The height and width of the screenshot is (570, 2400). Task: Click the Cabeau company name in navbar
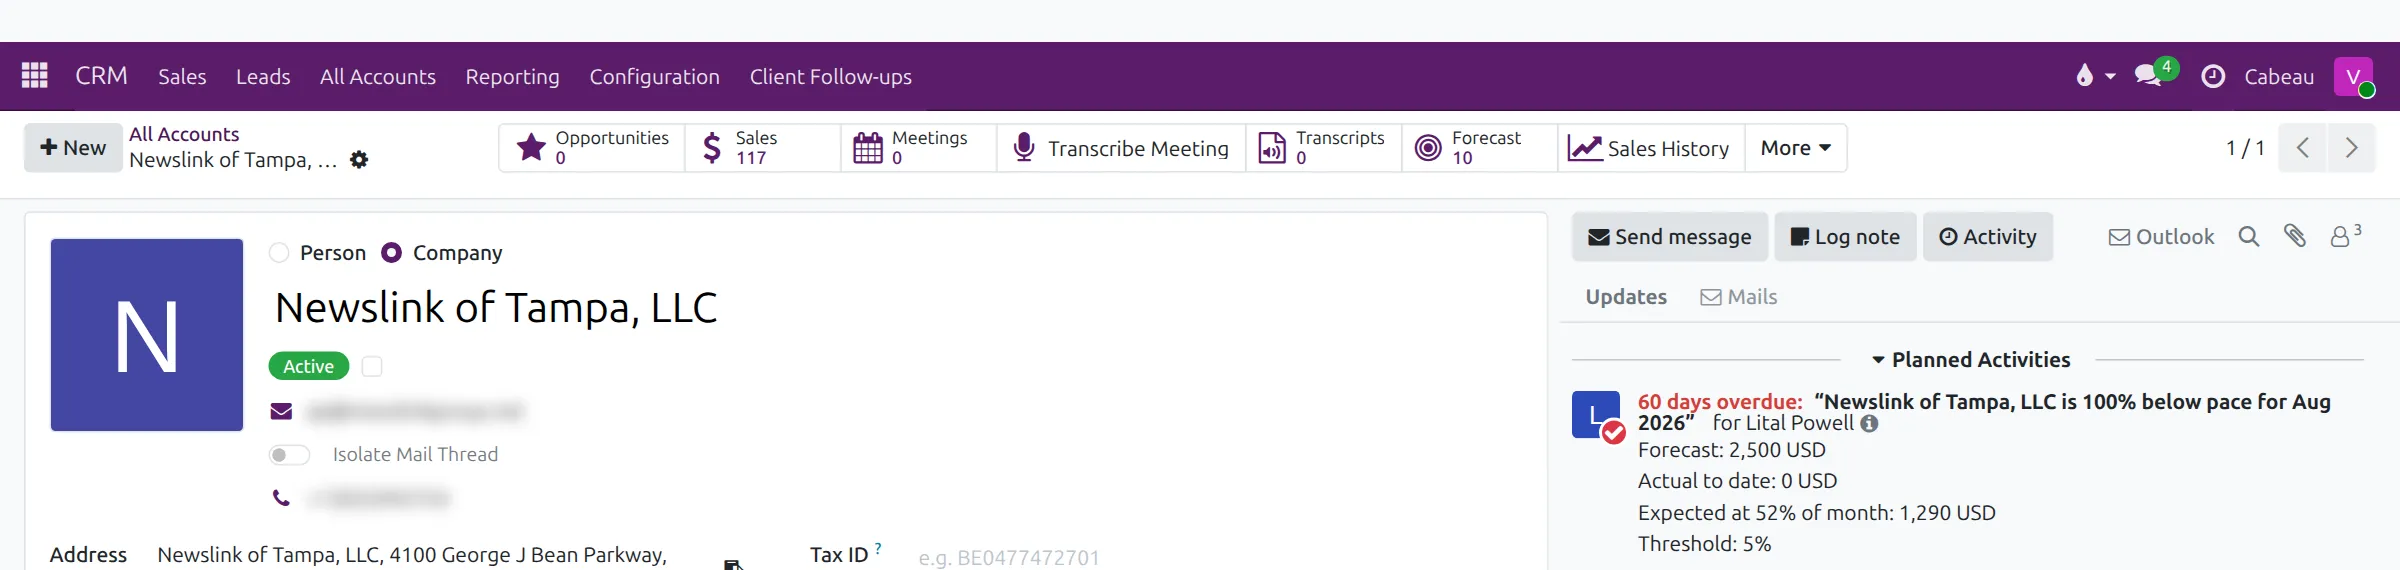tap(2279, 77)
